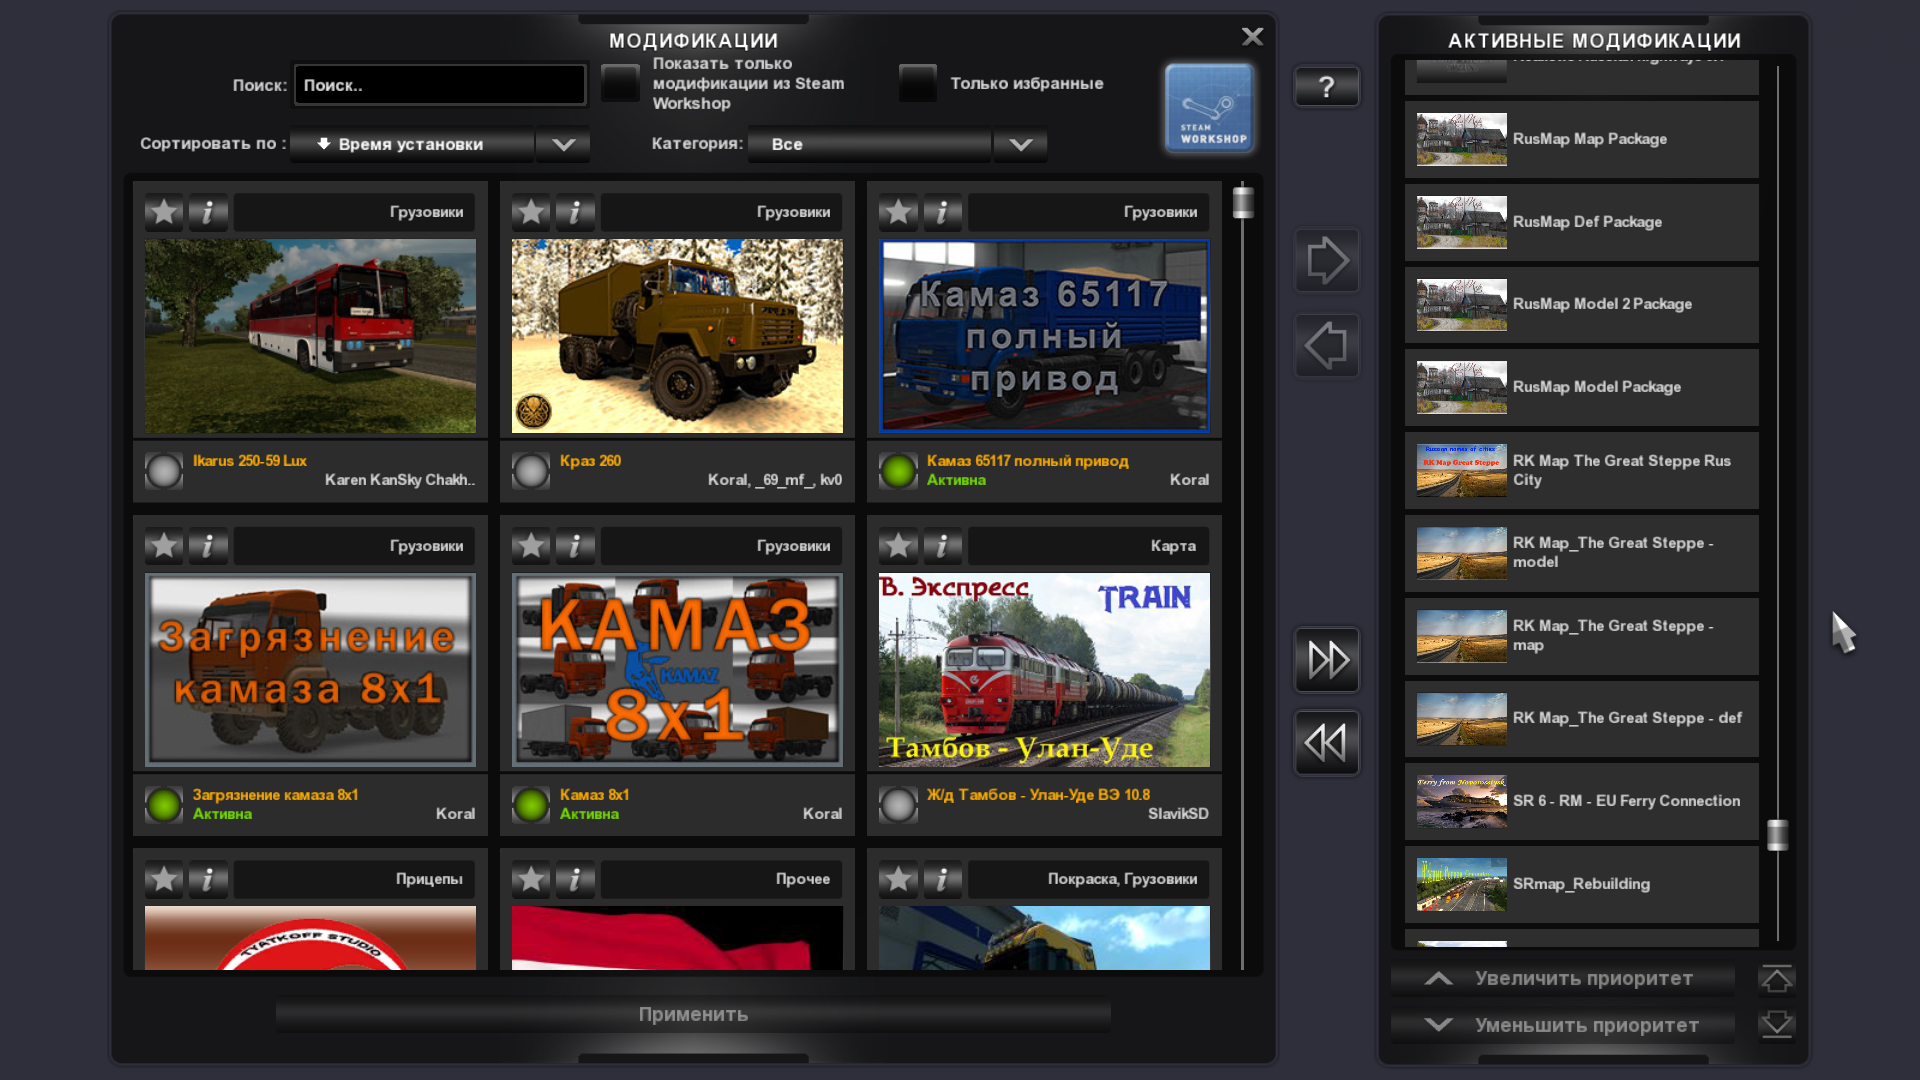The width and height of the screenshot is (1920, 1080).
Task: Toggle Краз 260 activation indicator
Action: point(531,471)
